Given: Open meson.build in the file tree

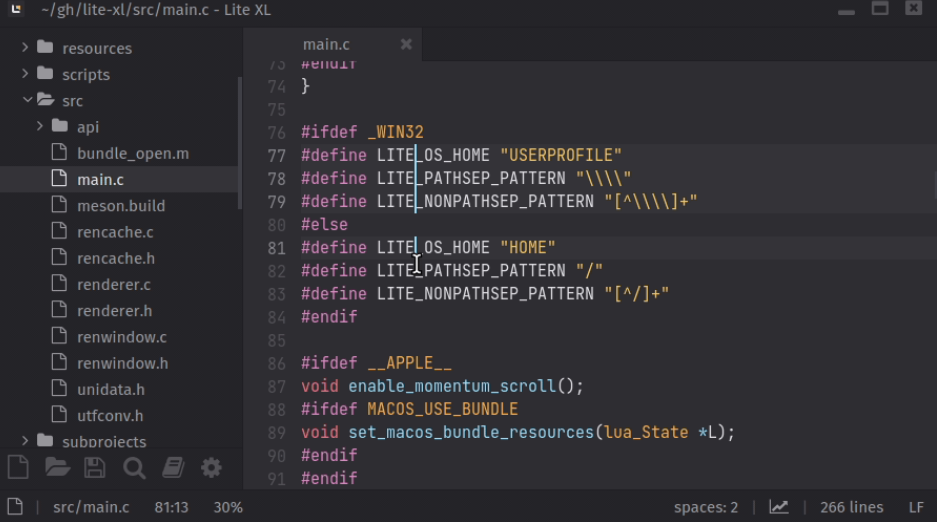Looking at the screenshot, I should coord(121,205).
